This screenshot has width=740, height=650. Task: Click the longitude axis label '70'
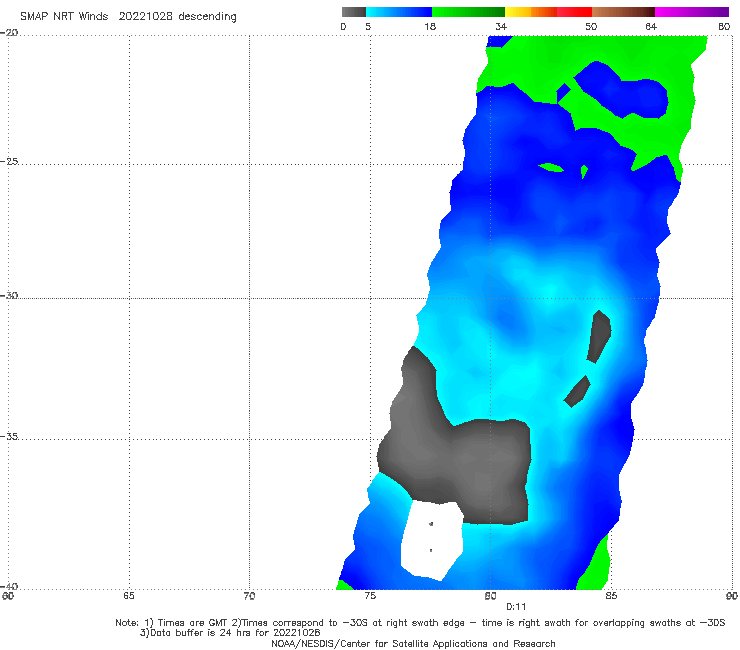pyautogui.click(x=249, y=596)
